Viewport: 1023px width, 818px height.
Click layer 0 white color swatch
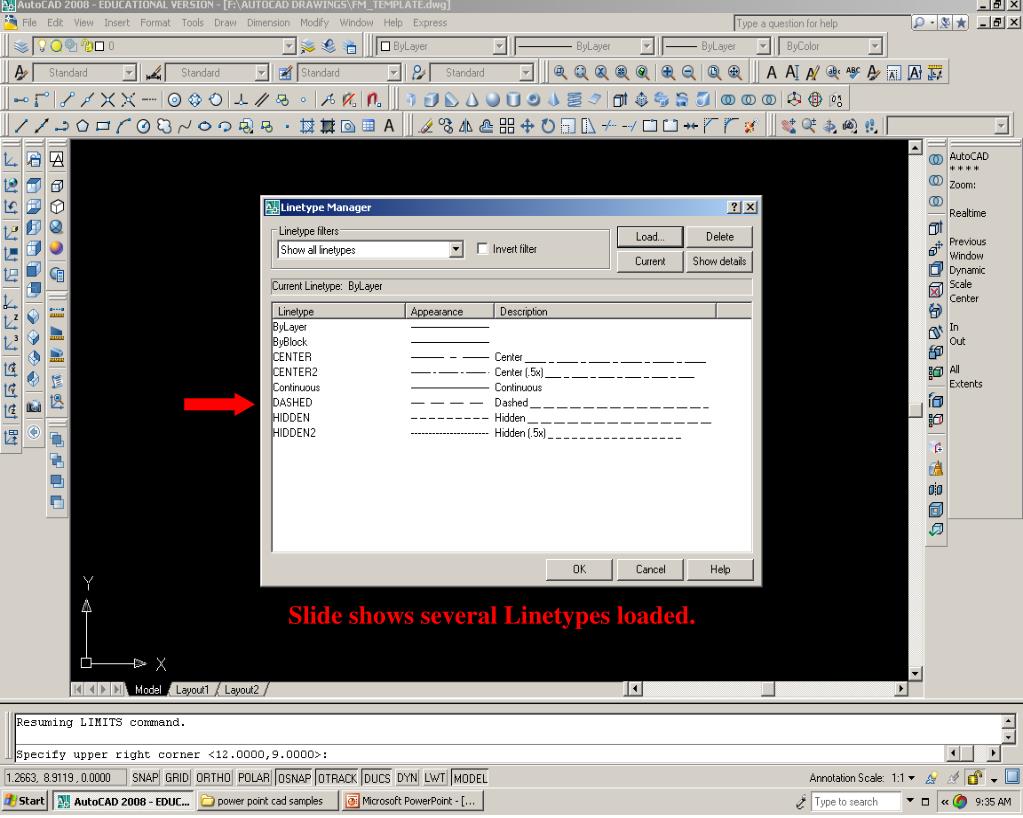point(100,46)
